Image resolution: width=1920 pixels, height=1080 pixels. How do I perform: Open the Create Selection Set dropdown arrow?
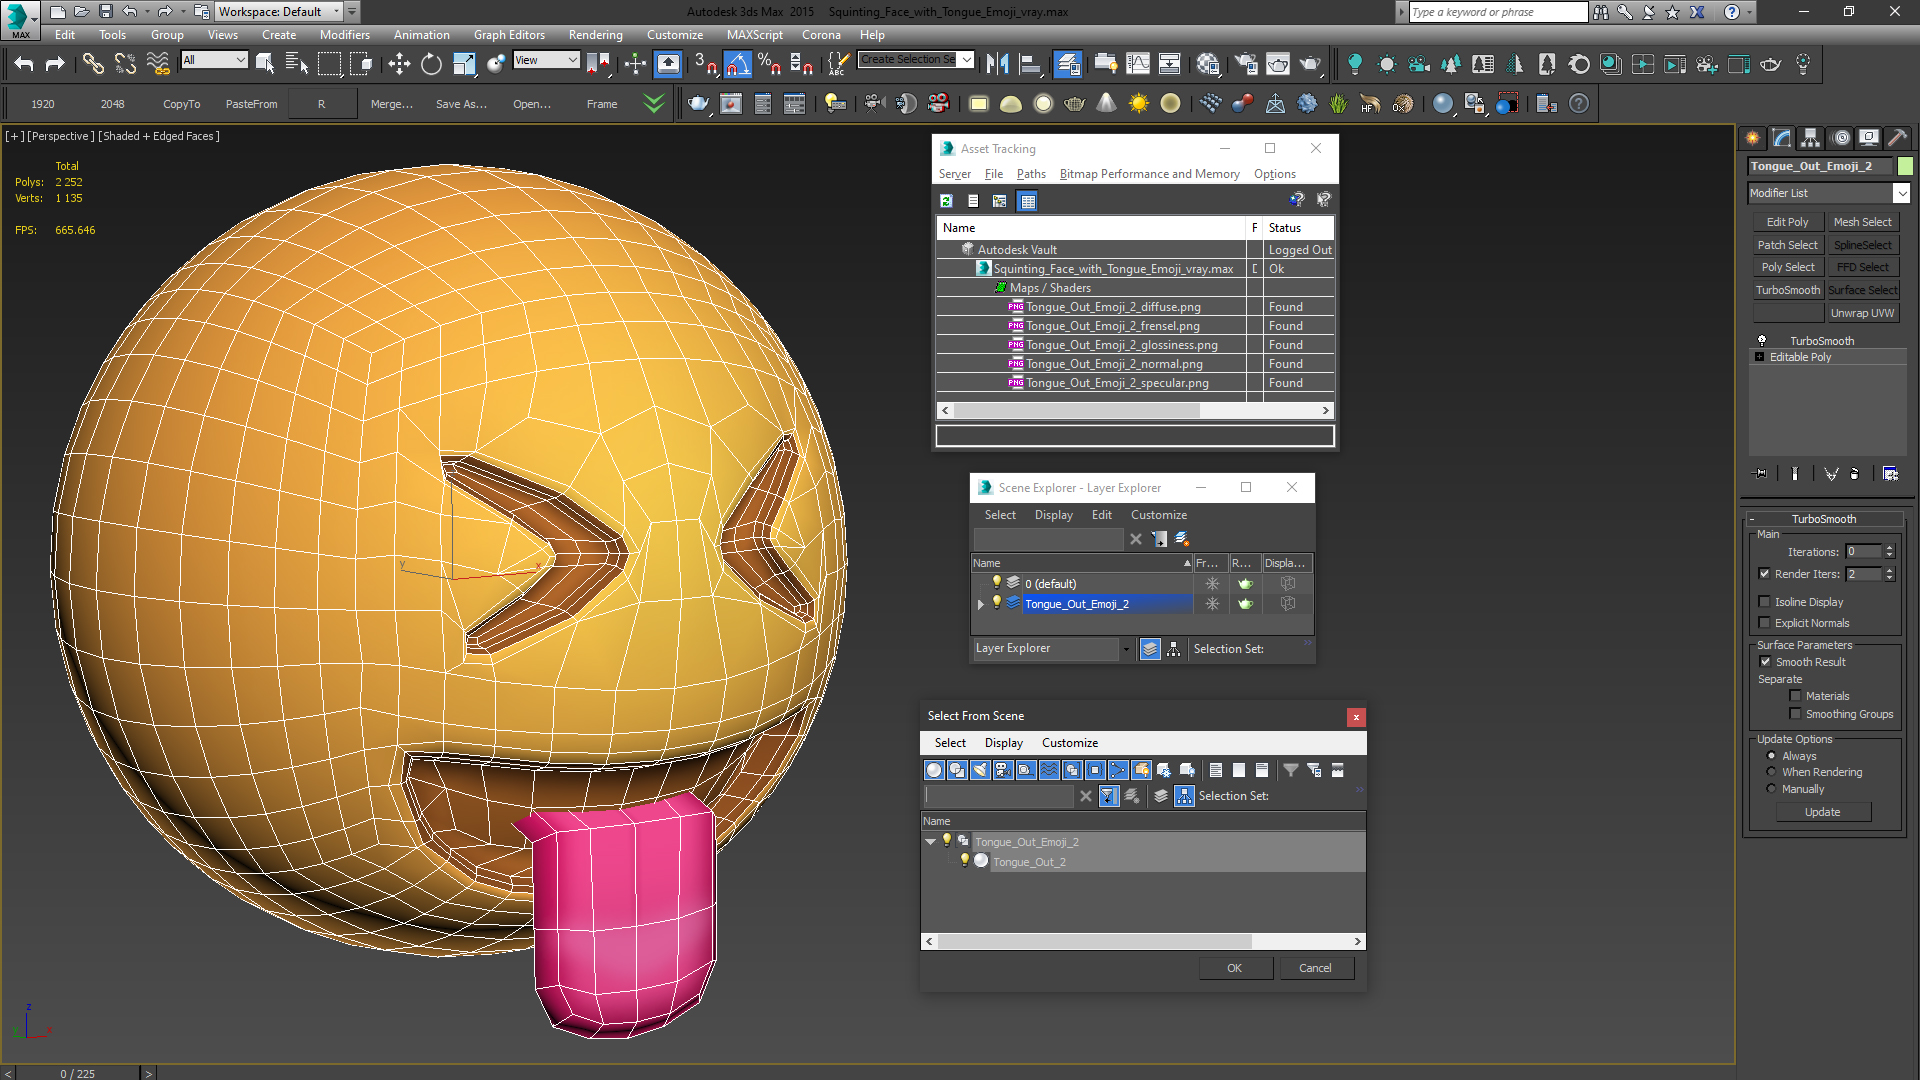pyautogui.click(x=967, y=60)
